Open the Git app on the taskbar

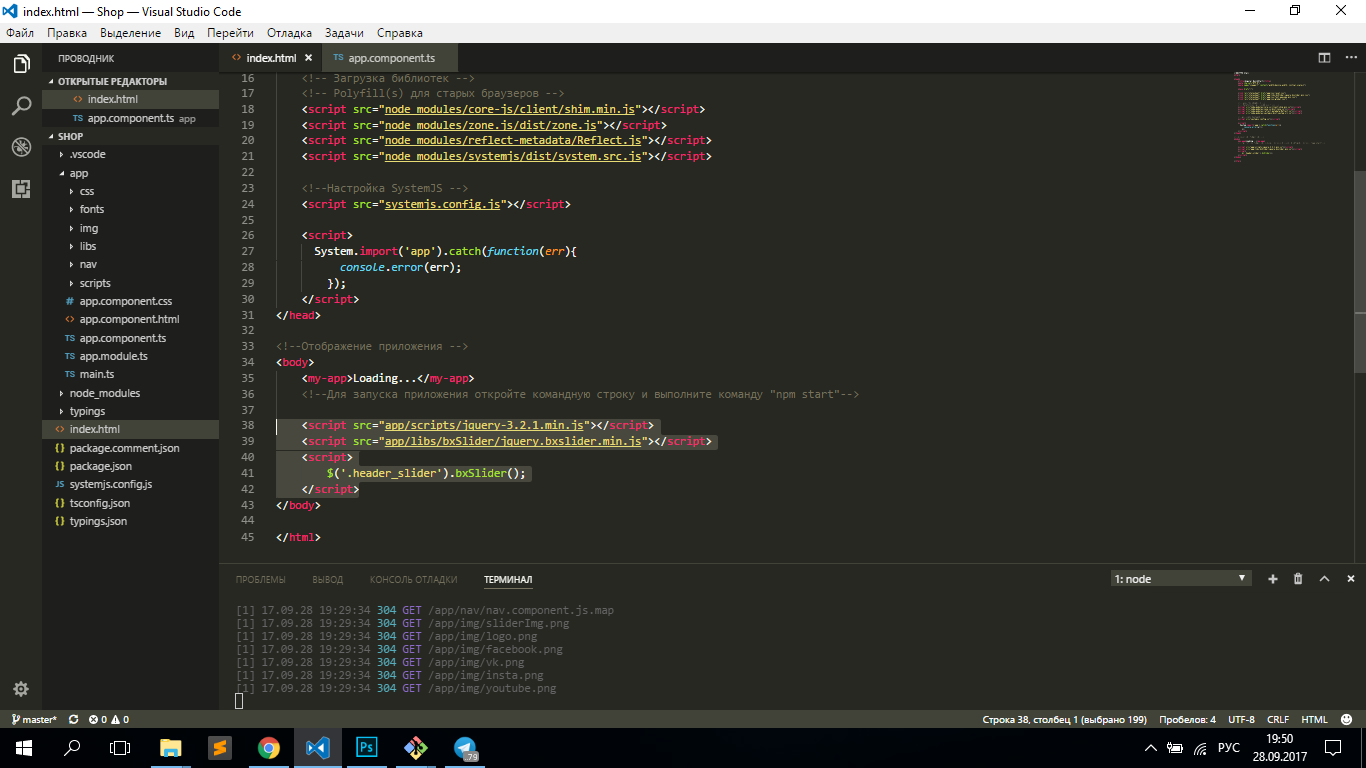[x=416, y=747]
